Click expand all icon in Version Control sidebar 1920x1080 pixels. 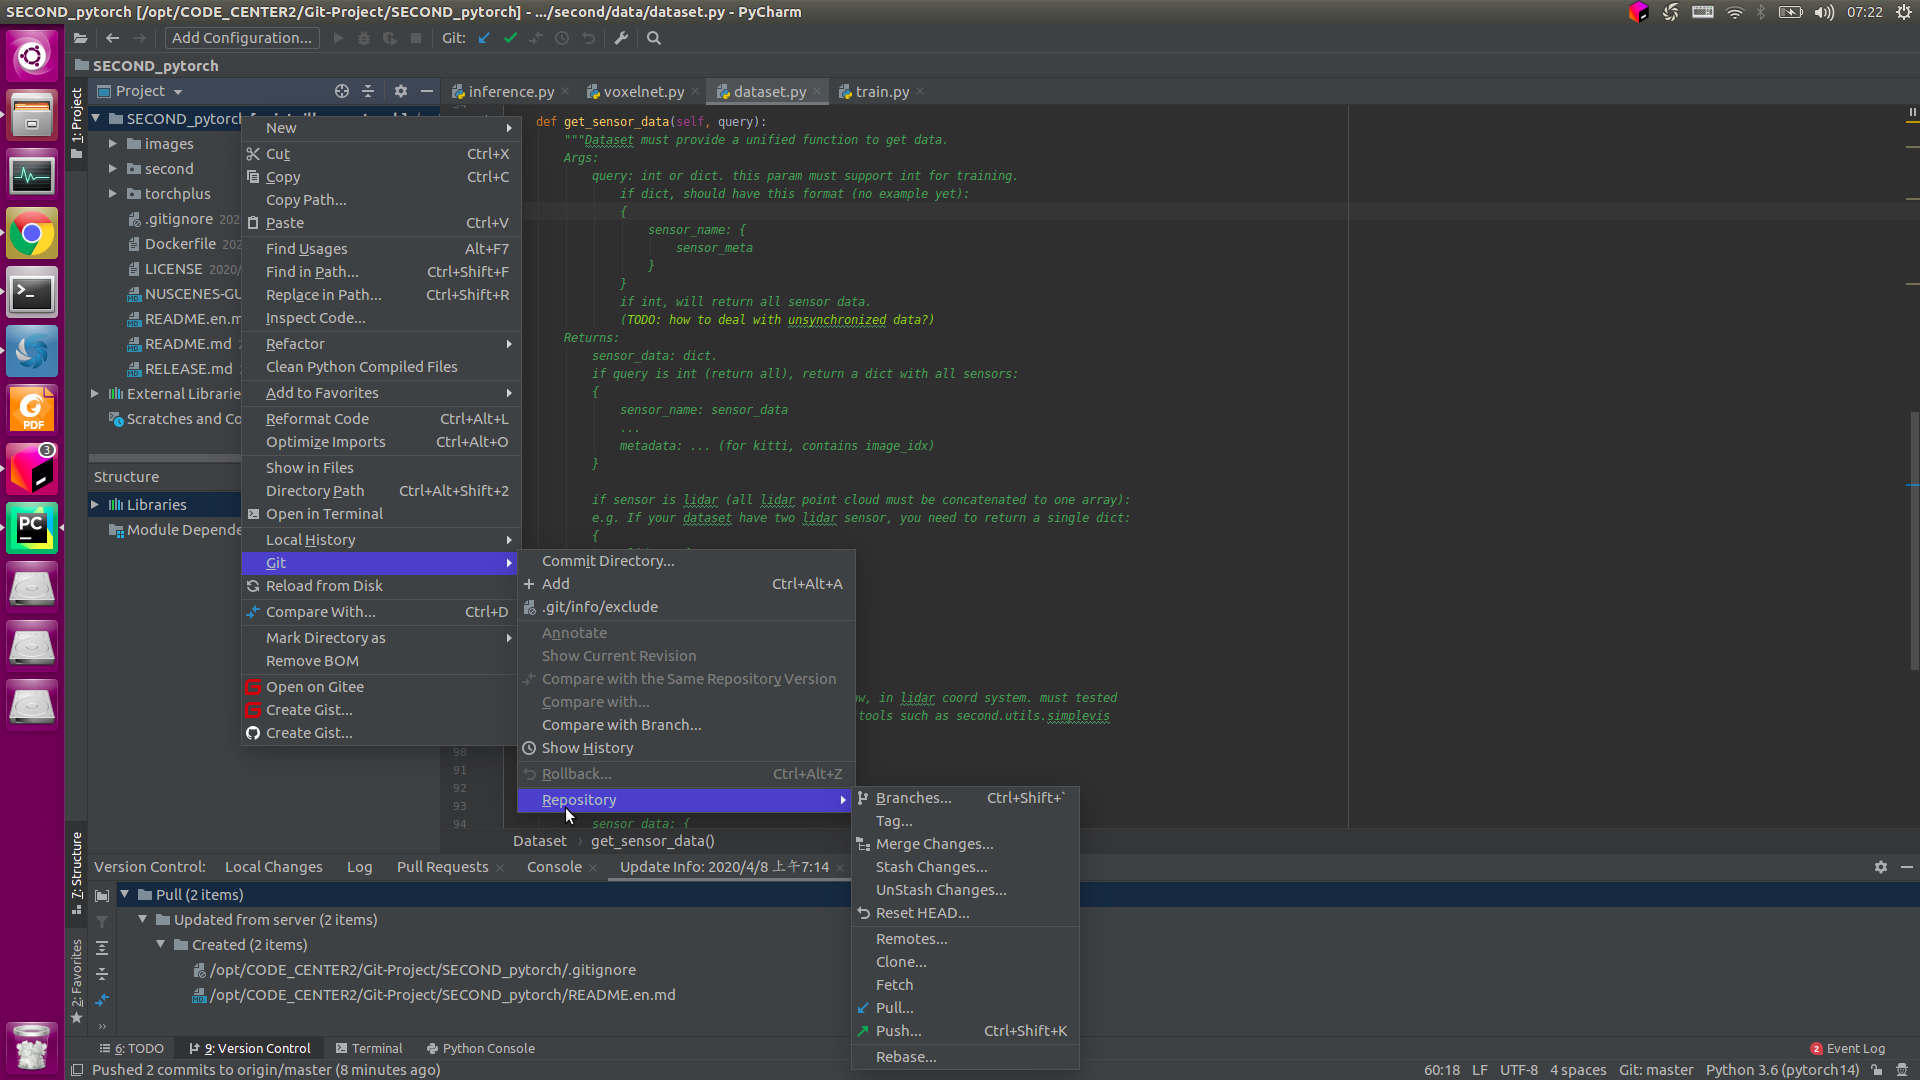pyautogui.click(x=102, y=947)
